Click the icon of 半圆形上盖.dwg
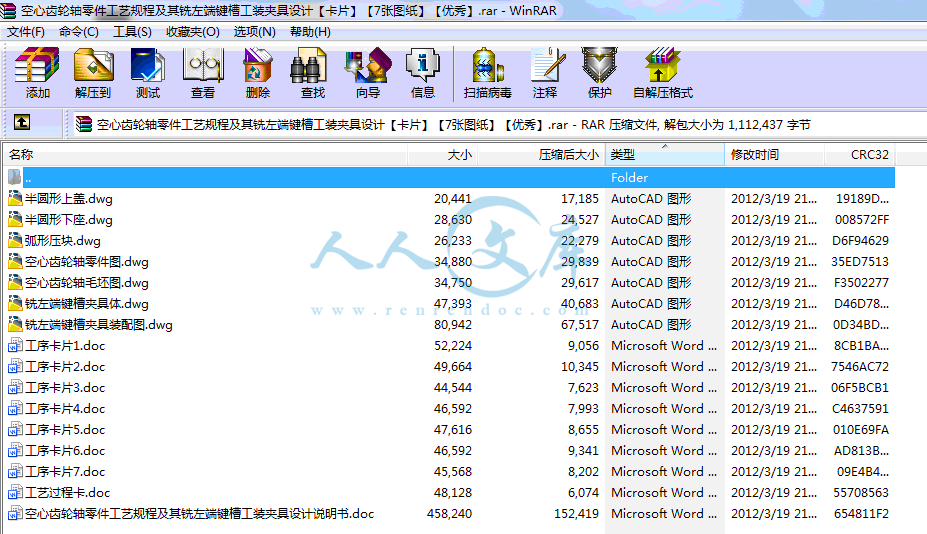Viewport: 927px width, 534px height. tap(15, 198)
